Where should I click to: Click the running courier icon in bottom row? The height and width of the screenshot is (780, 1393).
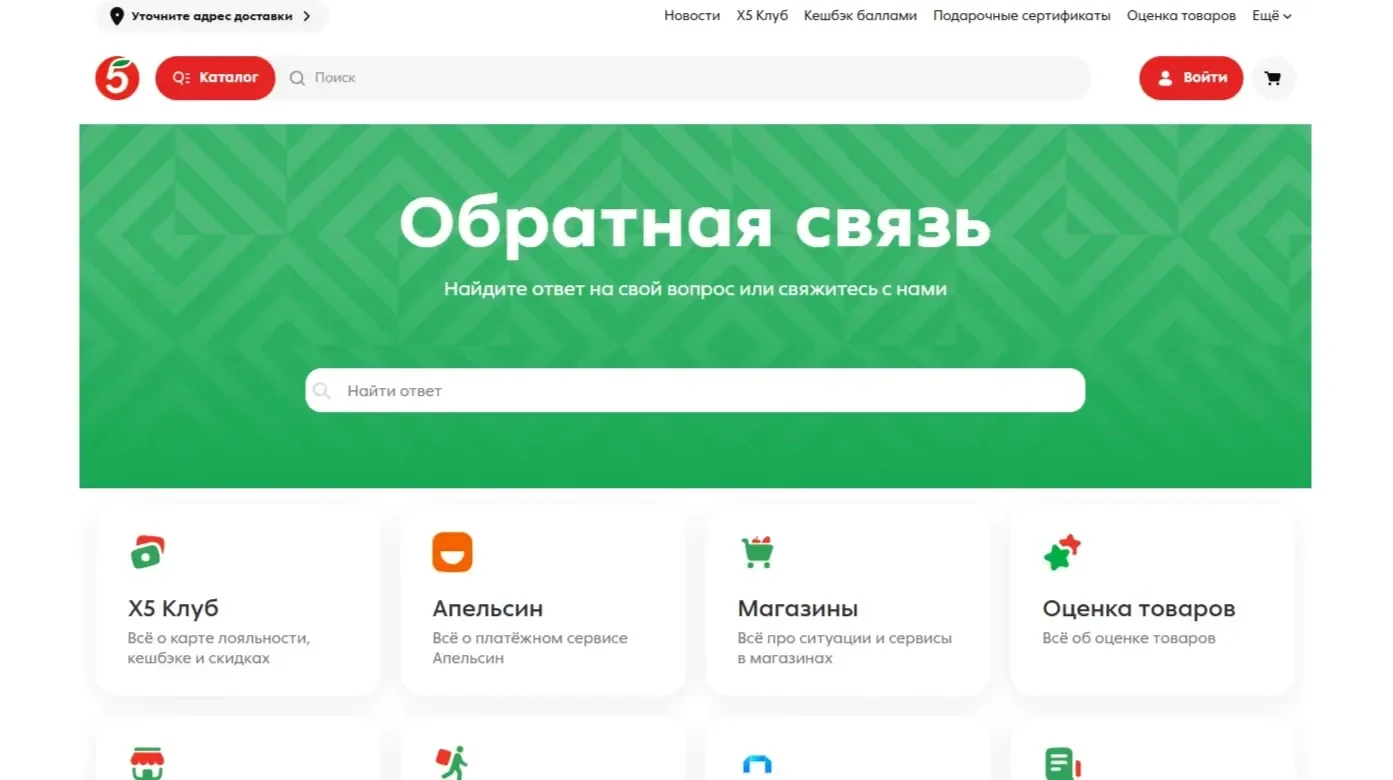pyautogui.click(x=452, y=764)
